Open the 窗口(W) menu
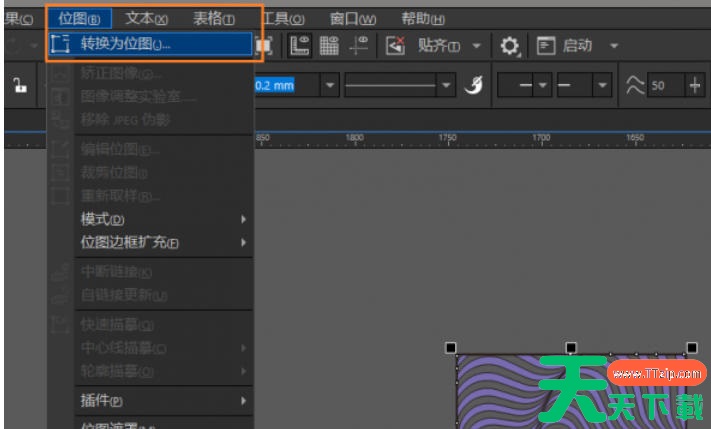 [x=353, y=19]
